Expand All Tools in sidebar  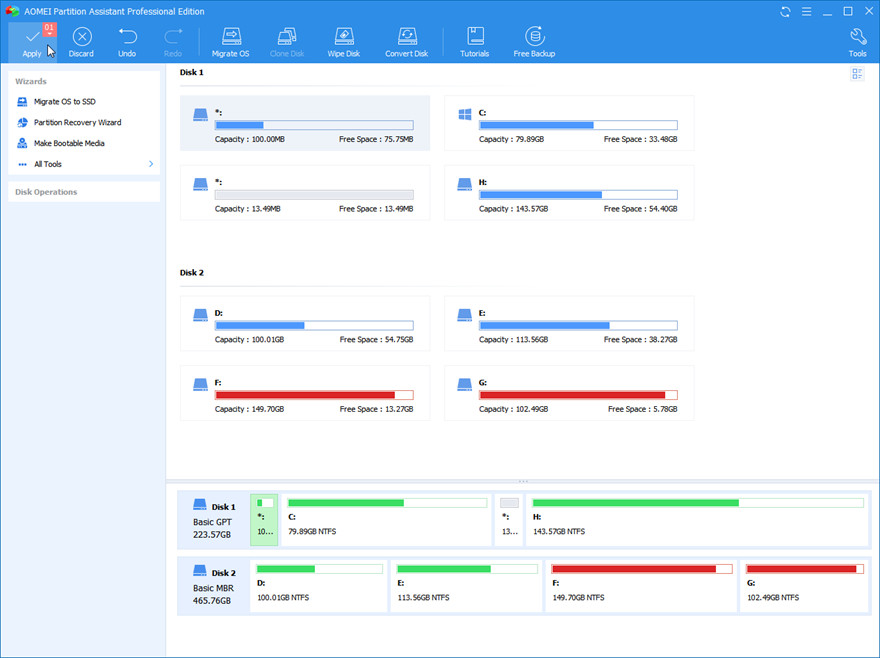pos(84,164)
